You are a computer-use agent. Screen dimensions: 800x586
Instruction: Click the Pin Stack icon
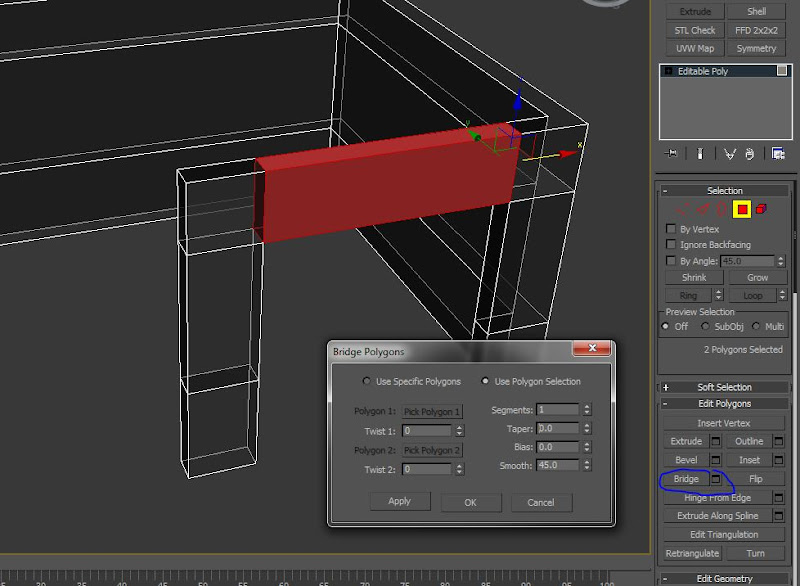click(671, 154)
